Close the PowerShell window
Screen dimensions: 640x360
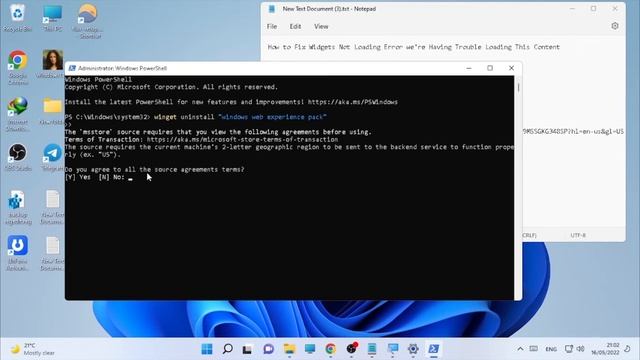point(511,68)
